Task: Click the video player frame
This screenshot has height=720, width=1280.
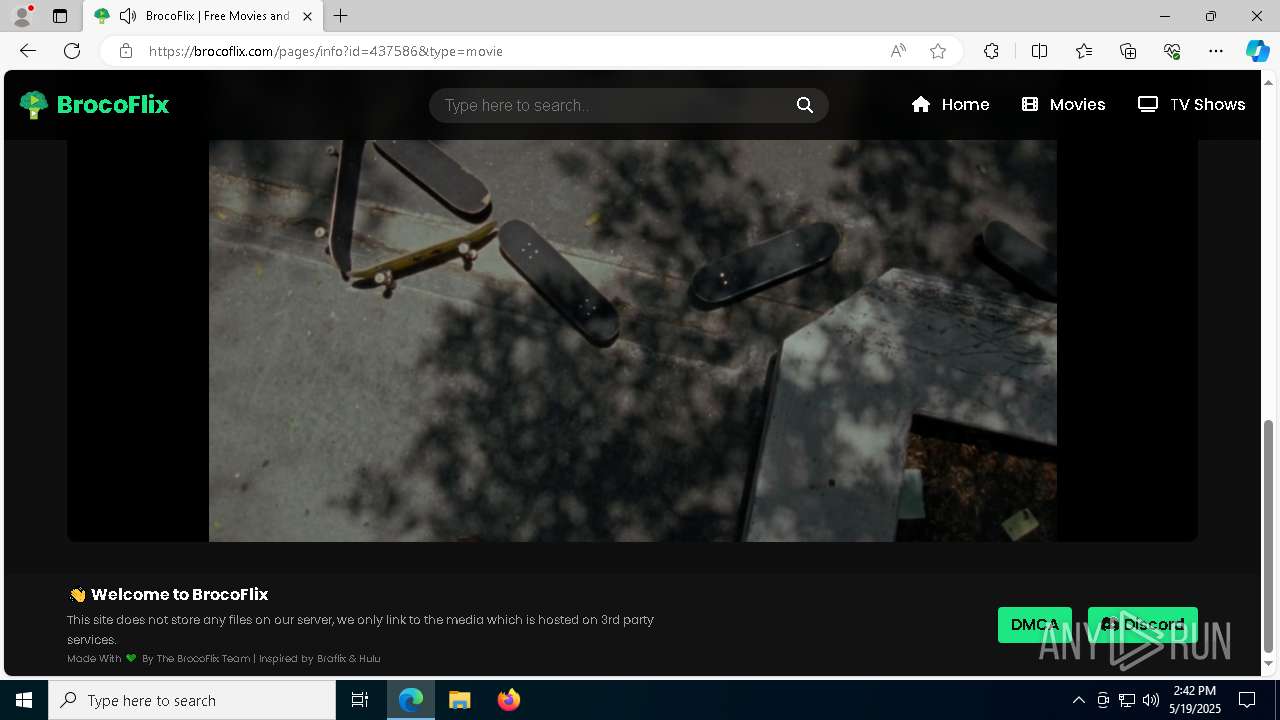Action: point(632,340)
